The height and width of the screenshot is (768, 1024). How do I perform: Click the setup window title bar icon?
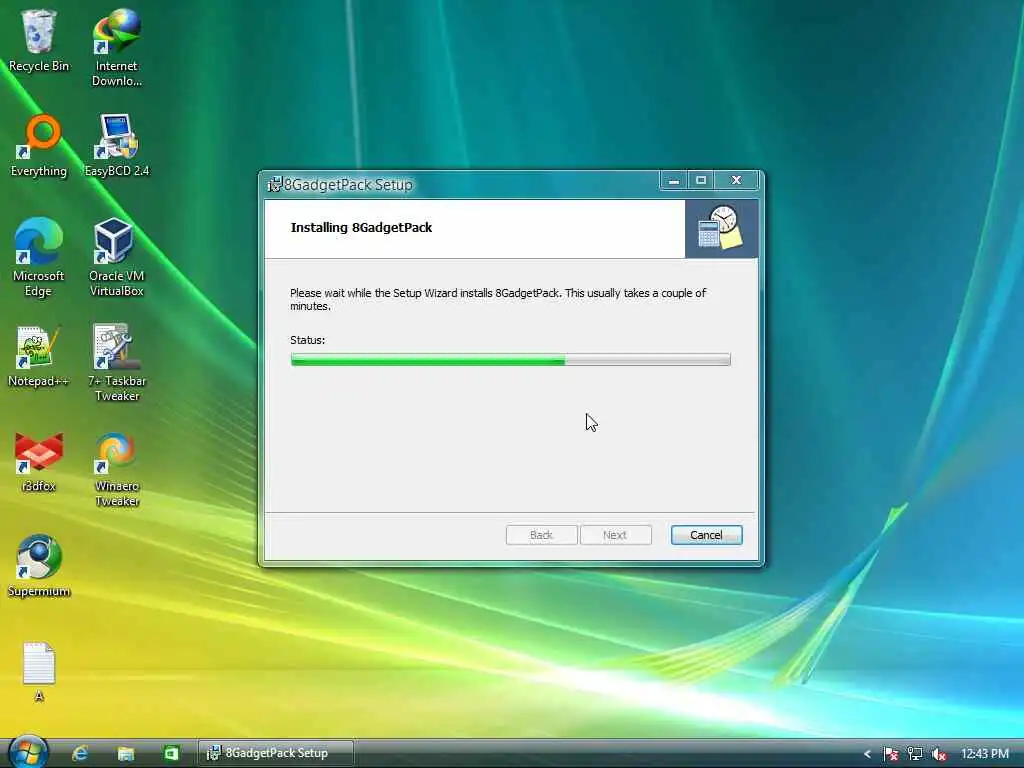point(275,184)
